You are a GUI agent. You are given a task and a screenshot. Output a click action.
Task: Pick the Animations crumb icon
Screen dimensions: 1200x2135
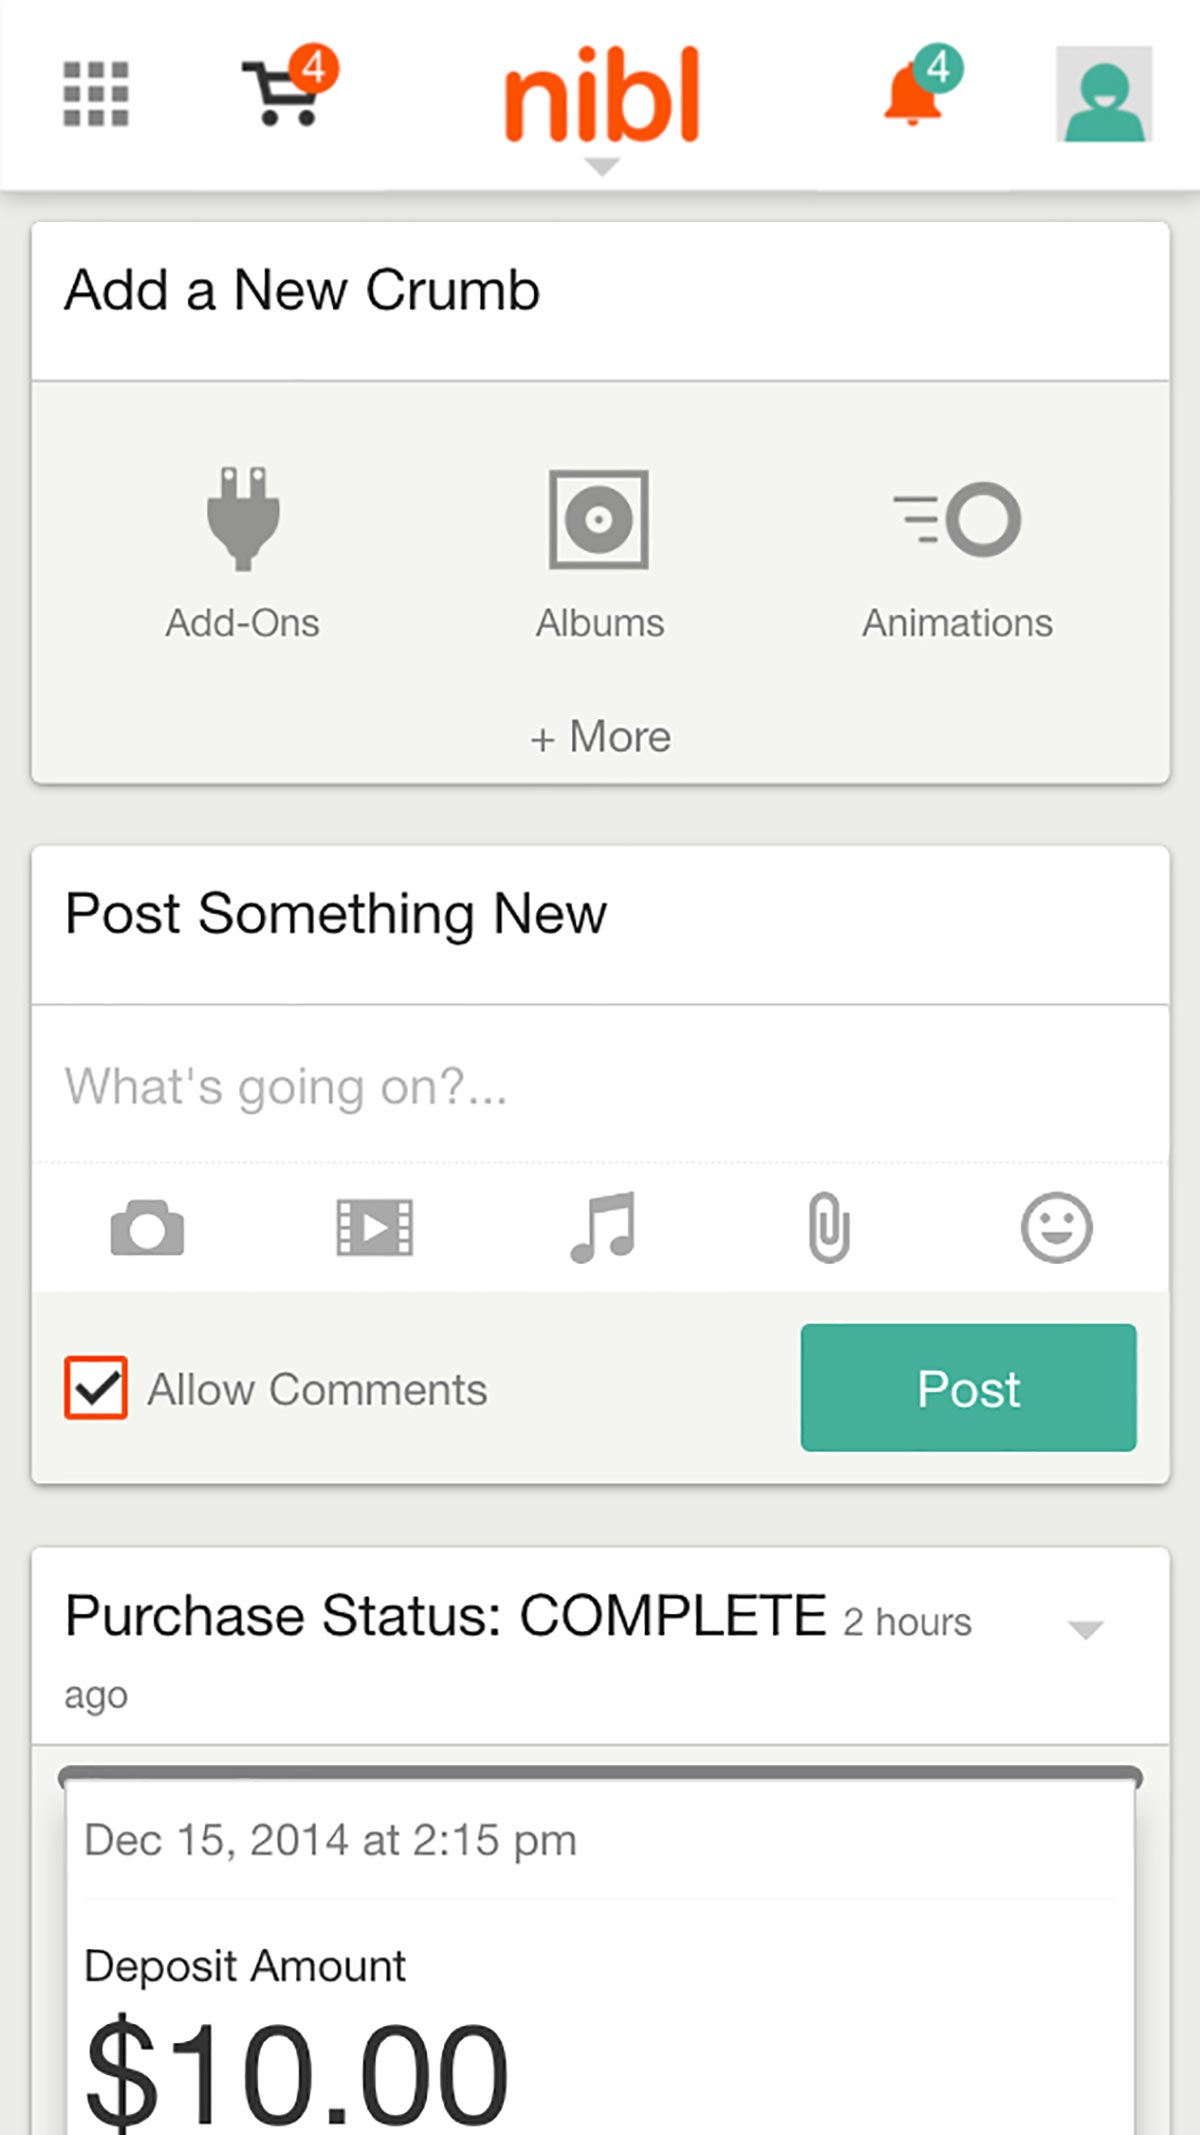pyautogui.click(x=957, y=519)
